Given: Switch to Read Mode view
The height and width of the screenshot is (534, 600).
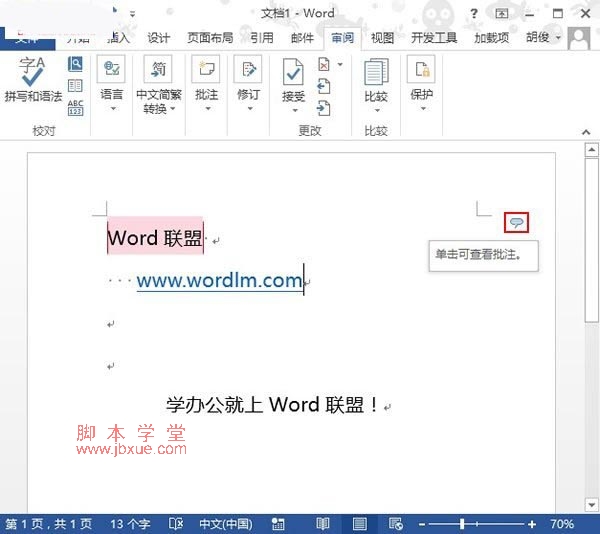Looking at the screenshot, I should (323, 524).
